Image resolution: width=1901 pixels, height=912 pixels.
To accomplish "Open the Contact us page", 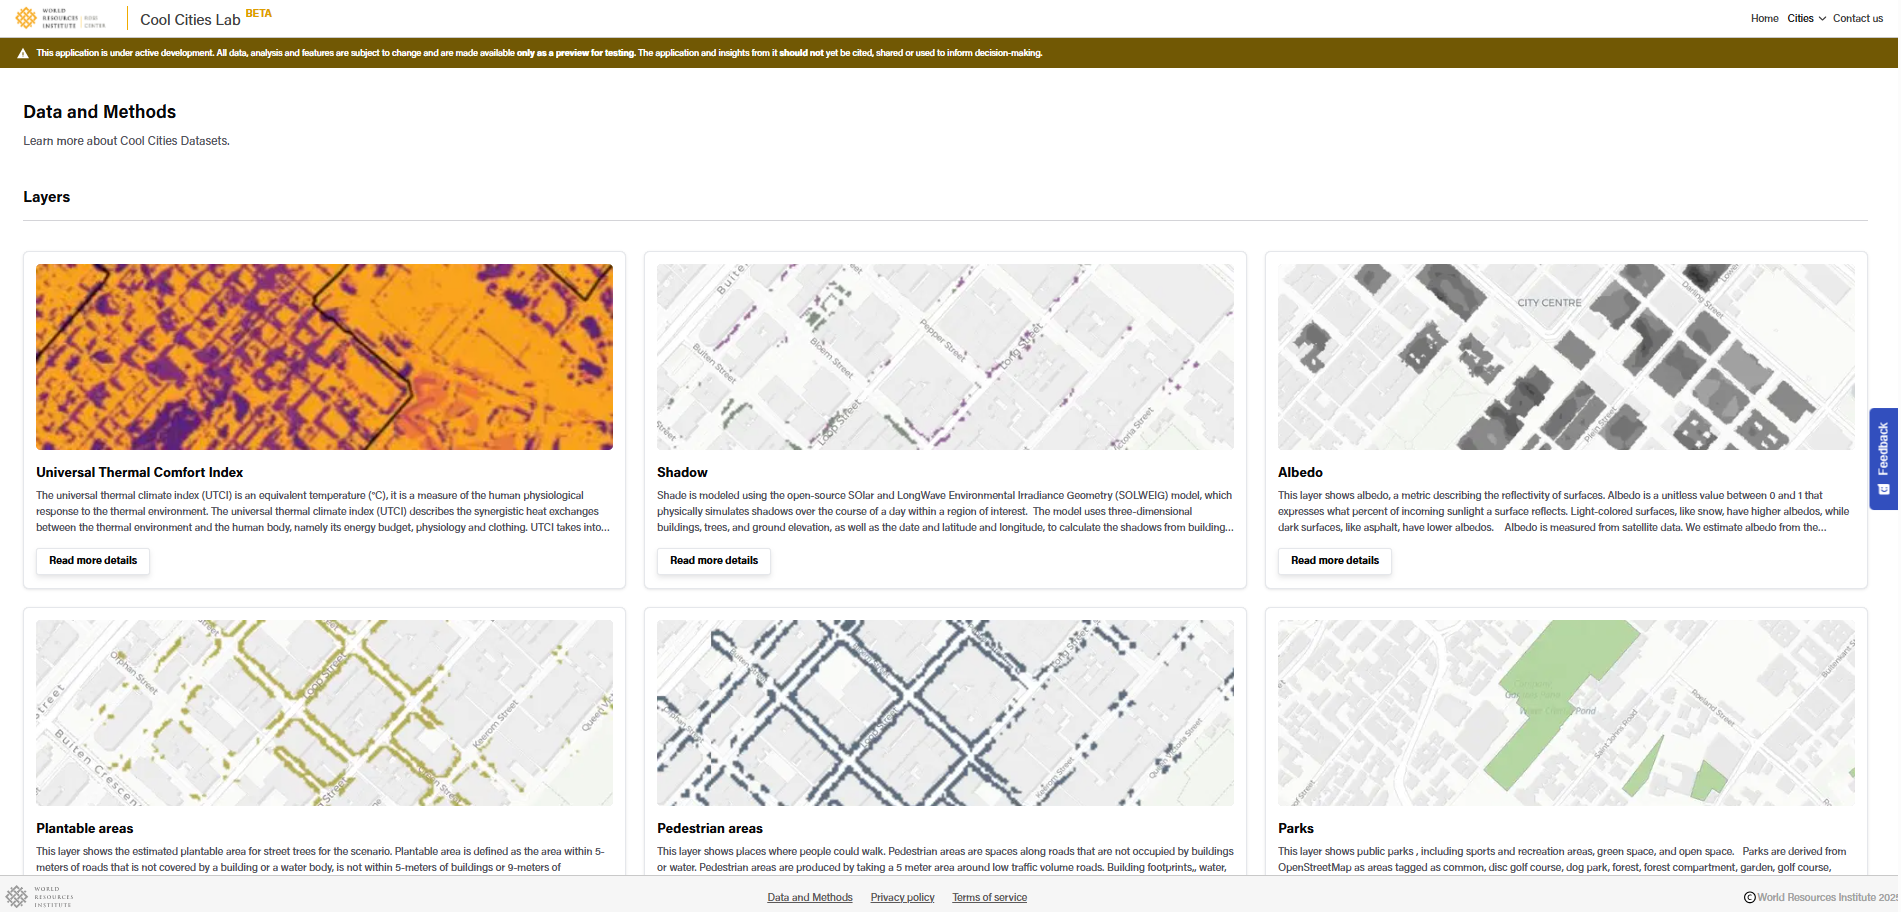I will pos(1857,18).
